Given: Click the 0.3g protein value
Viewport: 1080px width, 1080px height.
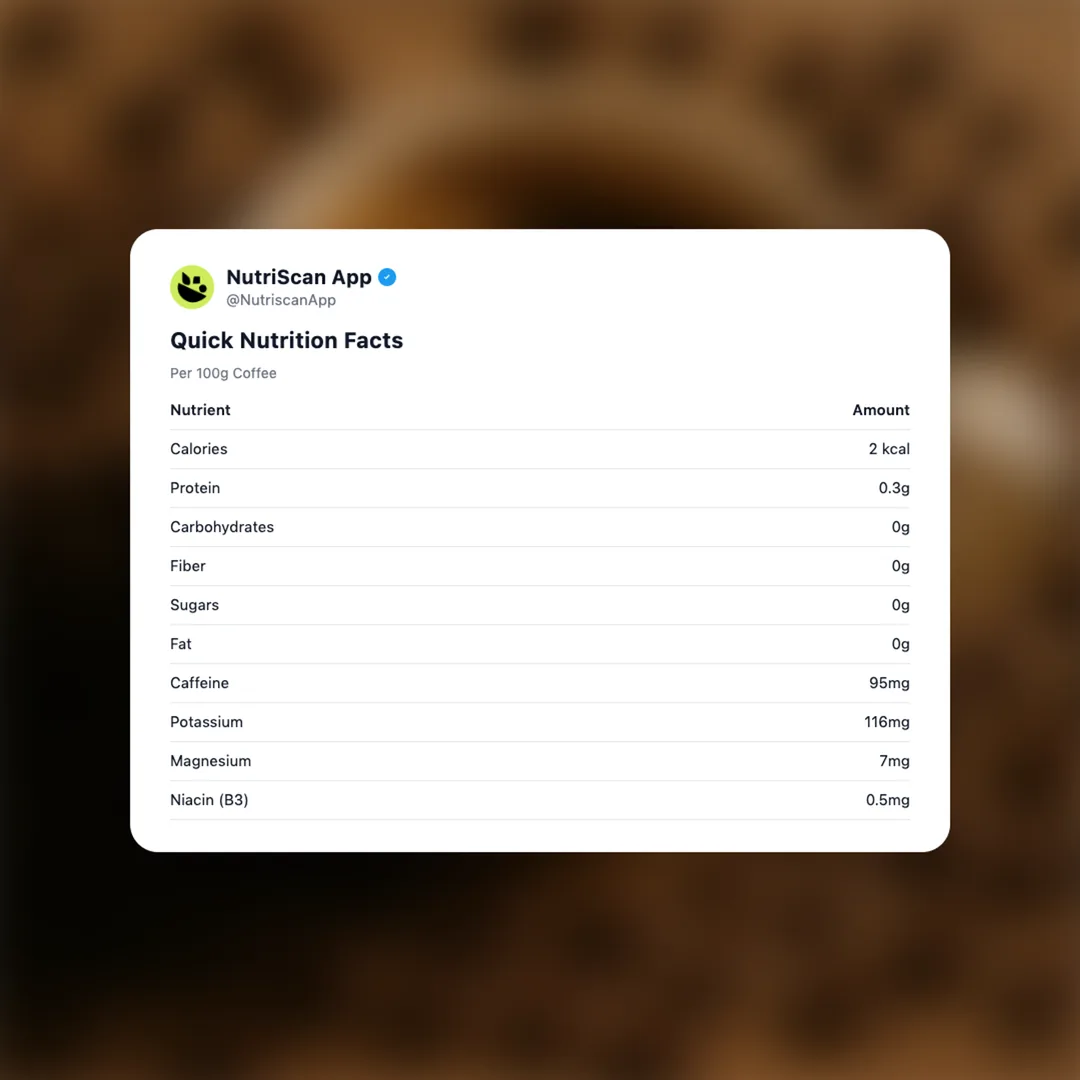Looking at the screenshot, I should coord(894,488).
